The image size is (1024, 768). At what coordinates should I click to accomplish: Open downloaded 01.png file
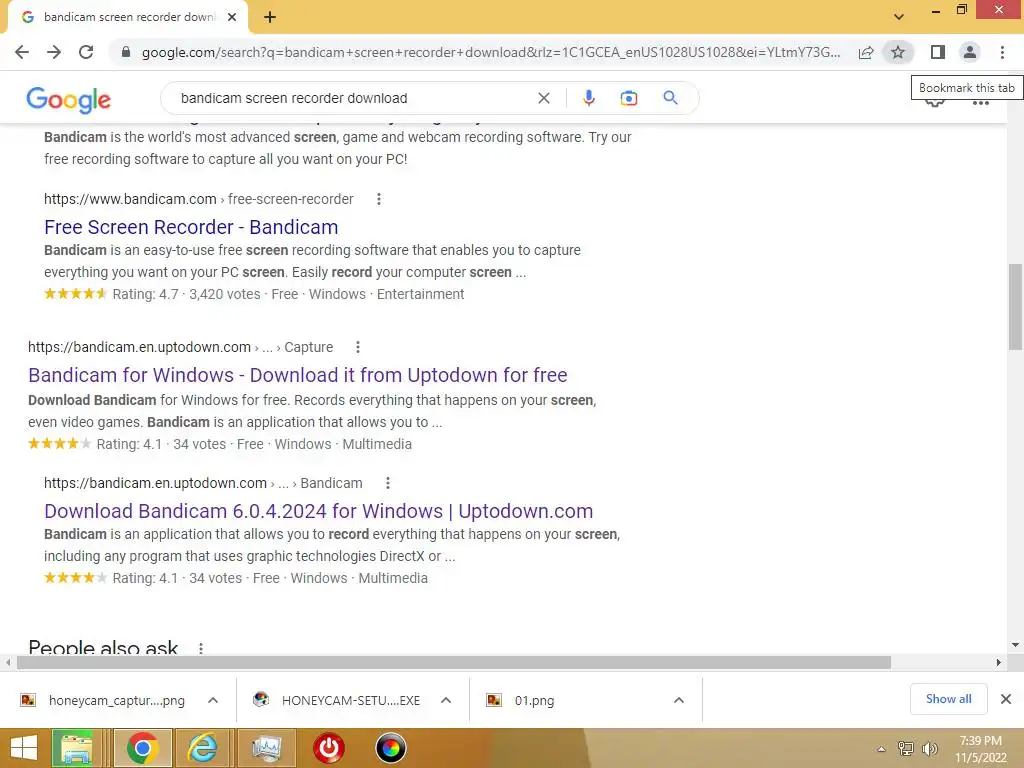(x=522, y=700)
